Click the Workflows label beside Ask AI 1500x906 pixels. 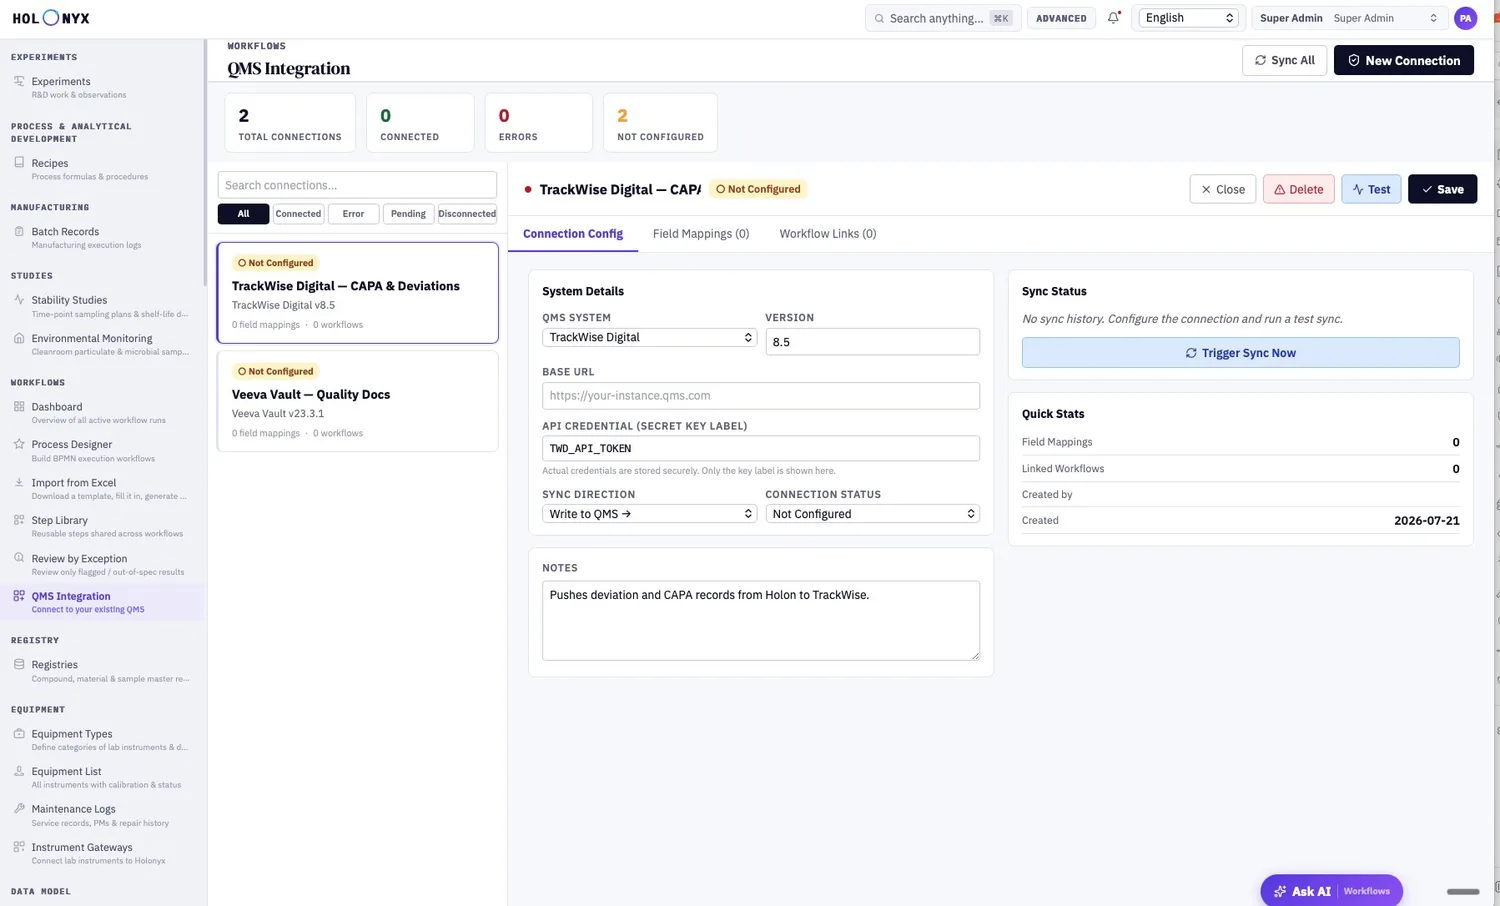[1366, 891]
